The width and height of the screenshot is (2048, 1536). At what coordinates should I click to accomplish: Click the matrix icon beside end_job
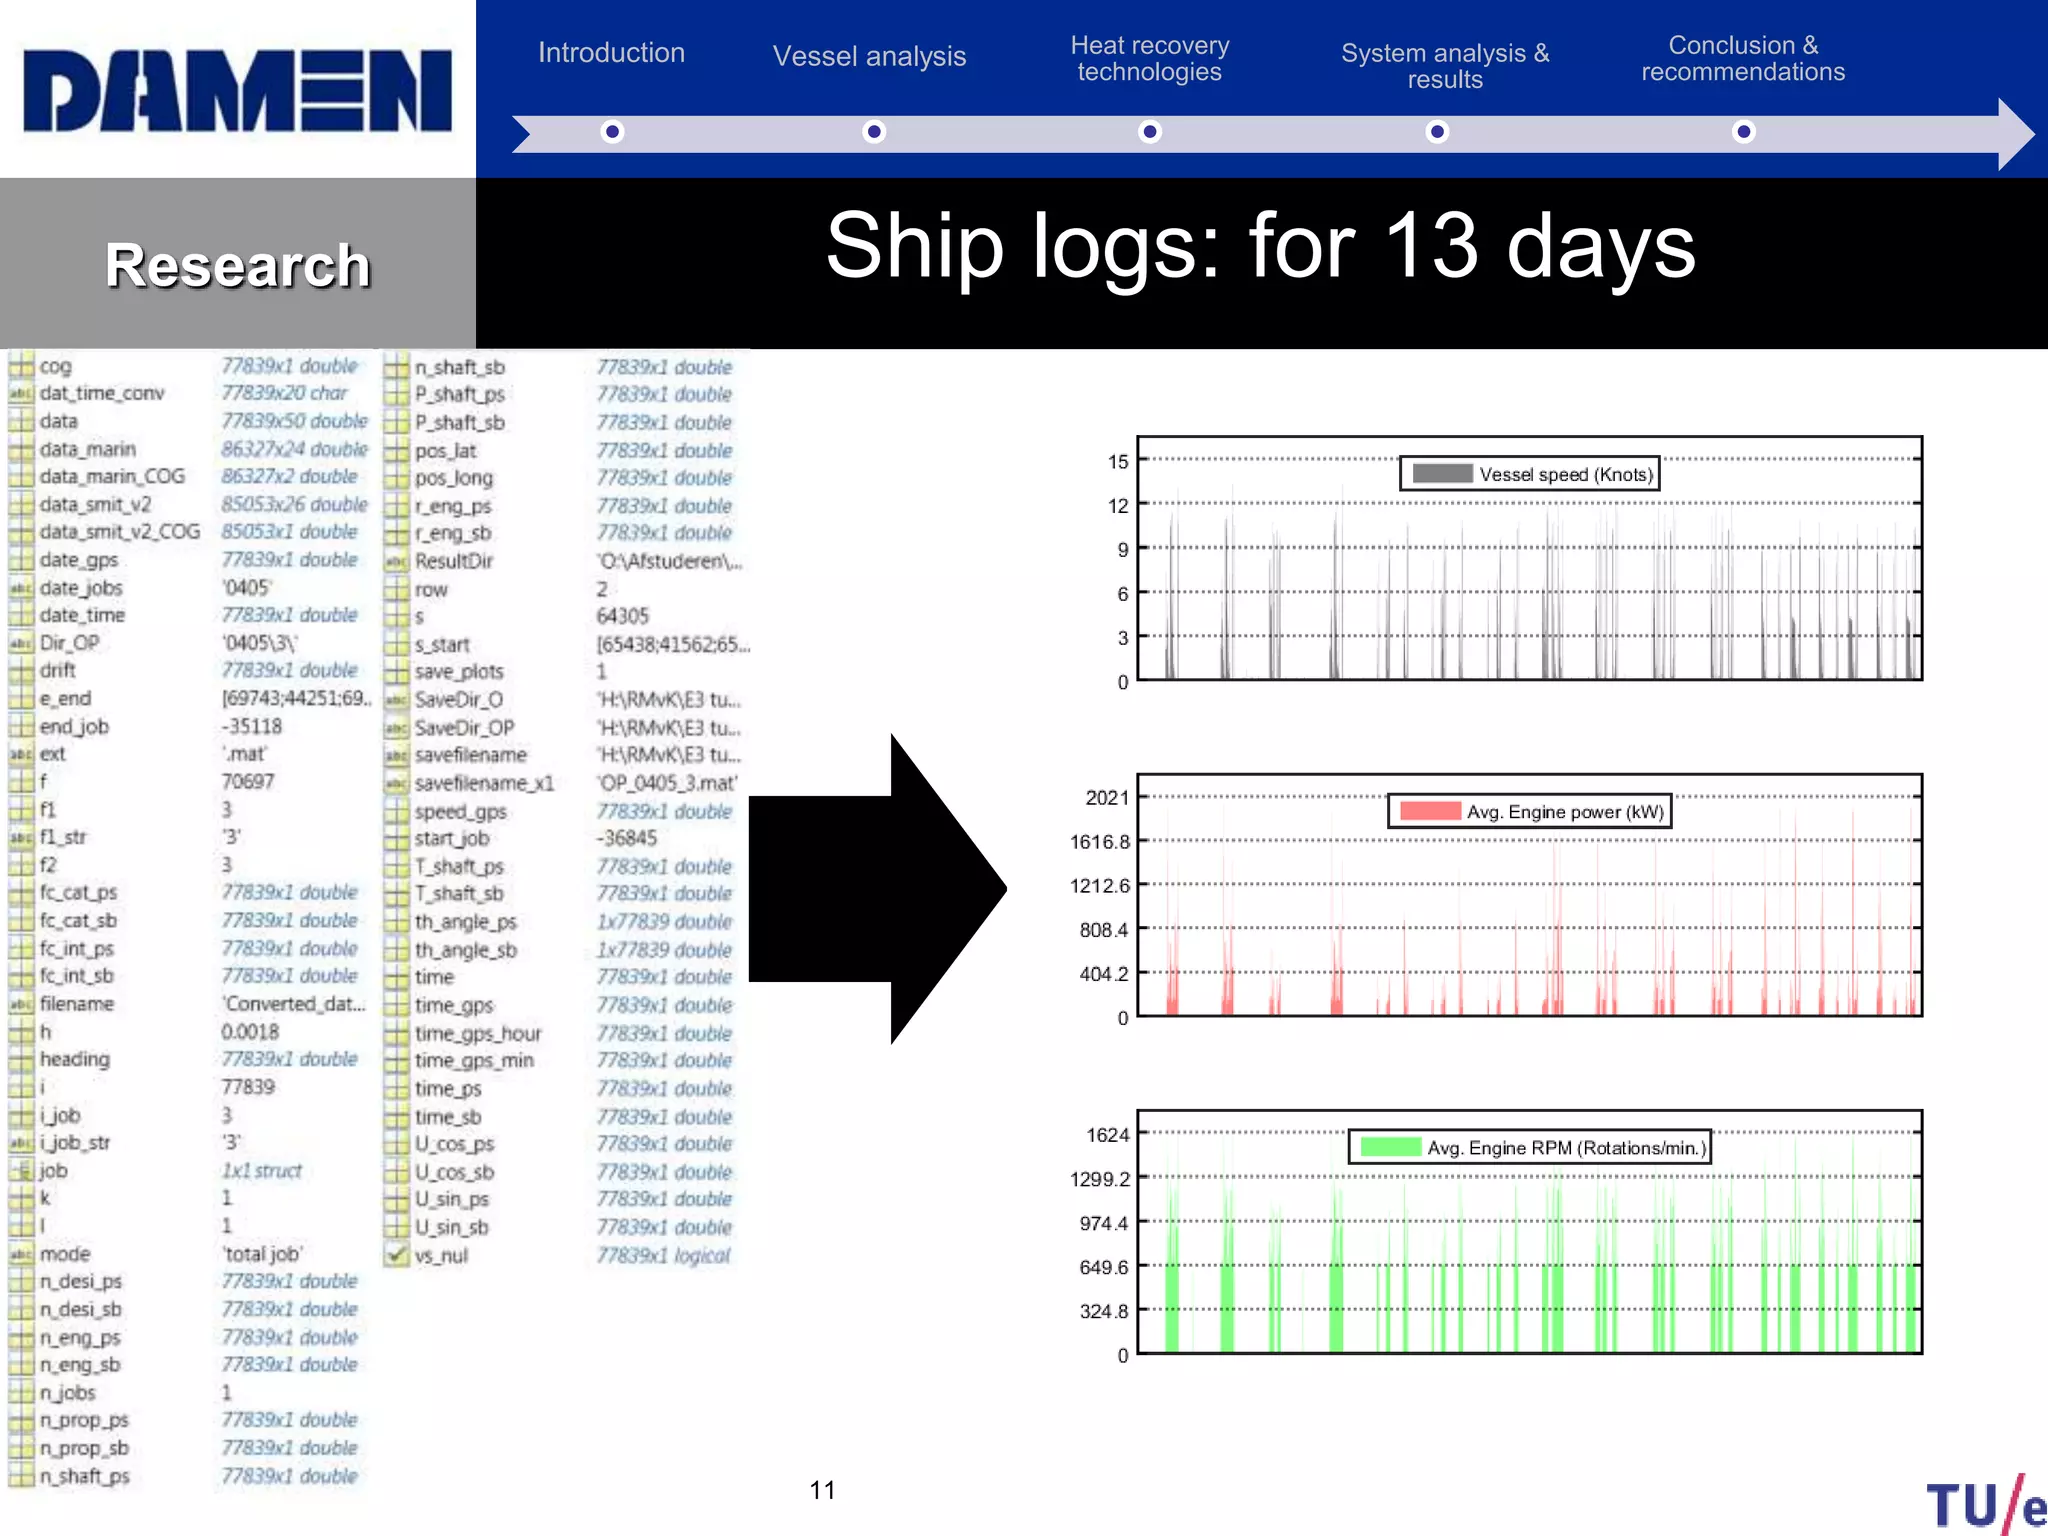point(21,726)
